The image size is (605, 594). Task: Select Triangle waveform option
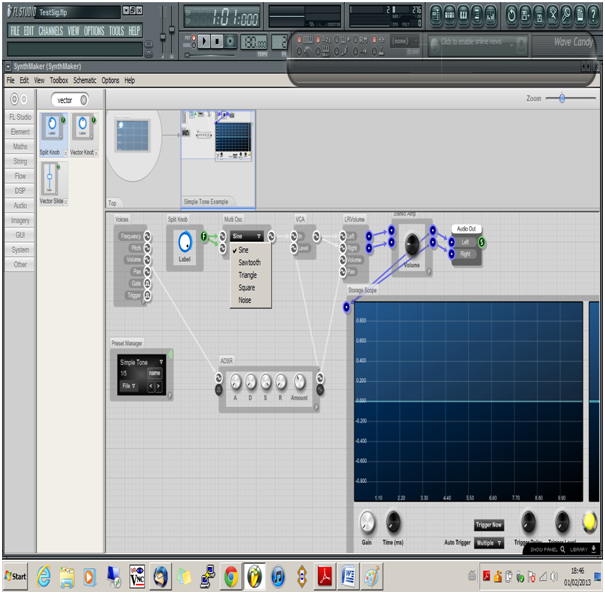click(x=248, y=275)
